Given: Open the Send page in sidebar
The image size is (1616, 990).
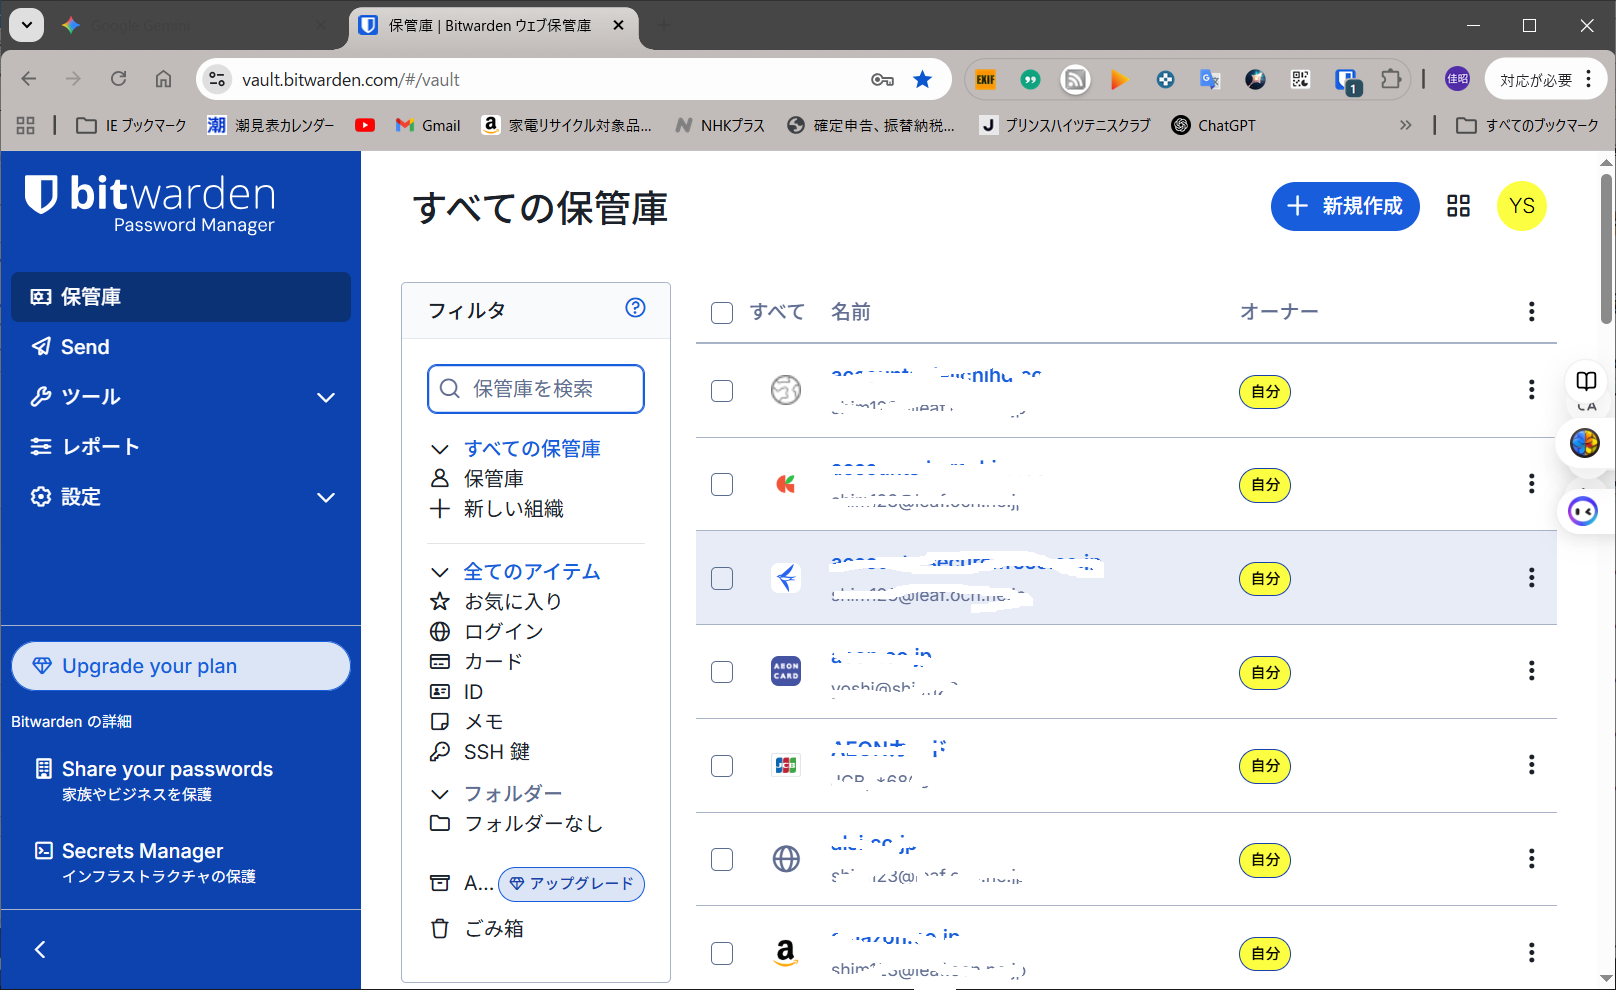Looking at the screenshot, I should click(85, 347).
